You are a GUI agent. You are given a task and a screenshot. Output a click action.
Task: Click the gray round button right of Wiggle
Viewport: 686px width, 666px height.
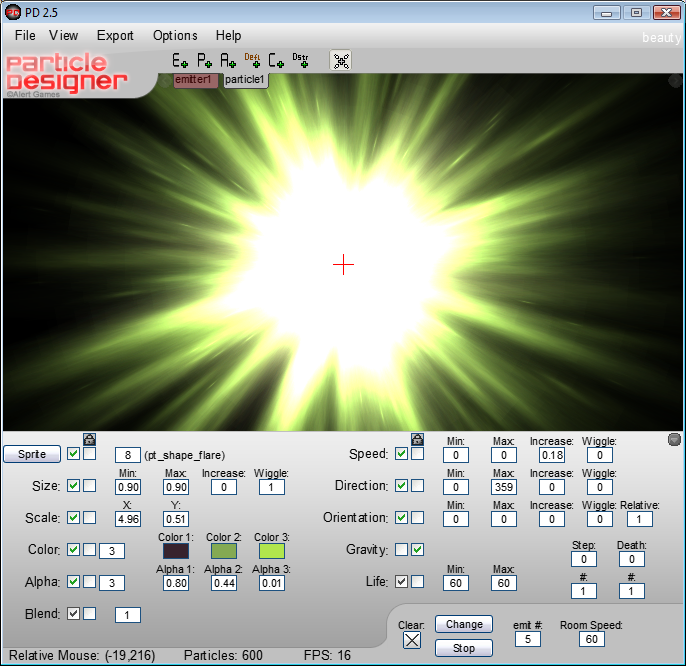point(675,439)
